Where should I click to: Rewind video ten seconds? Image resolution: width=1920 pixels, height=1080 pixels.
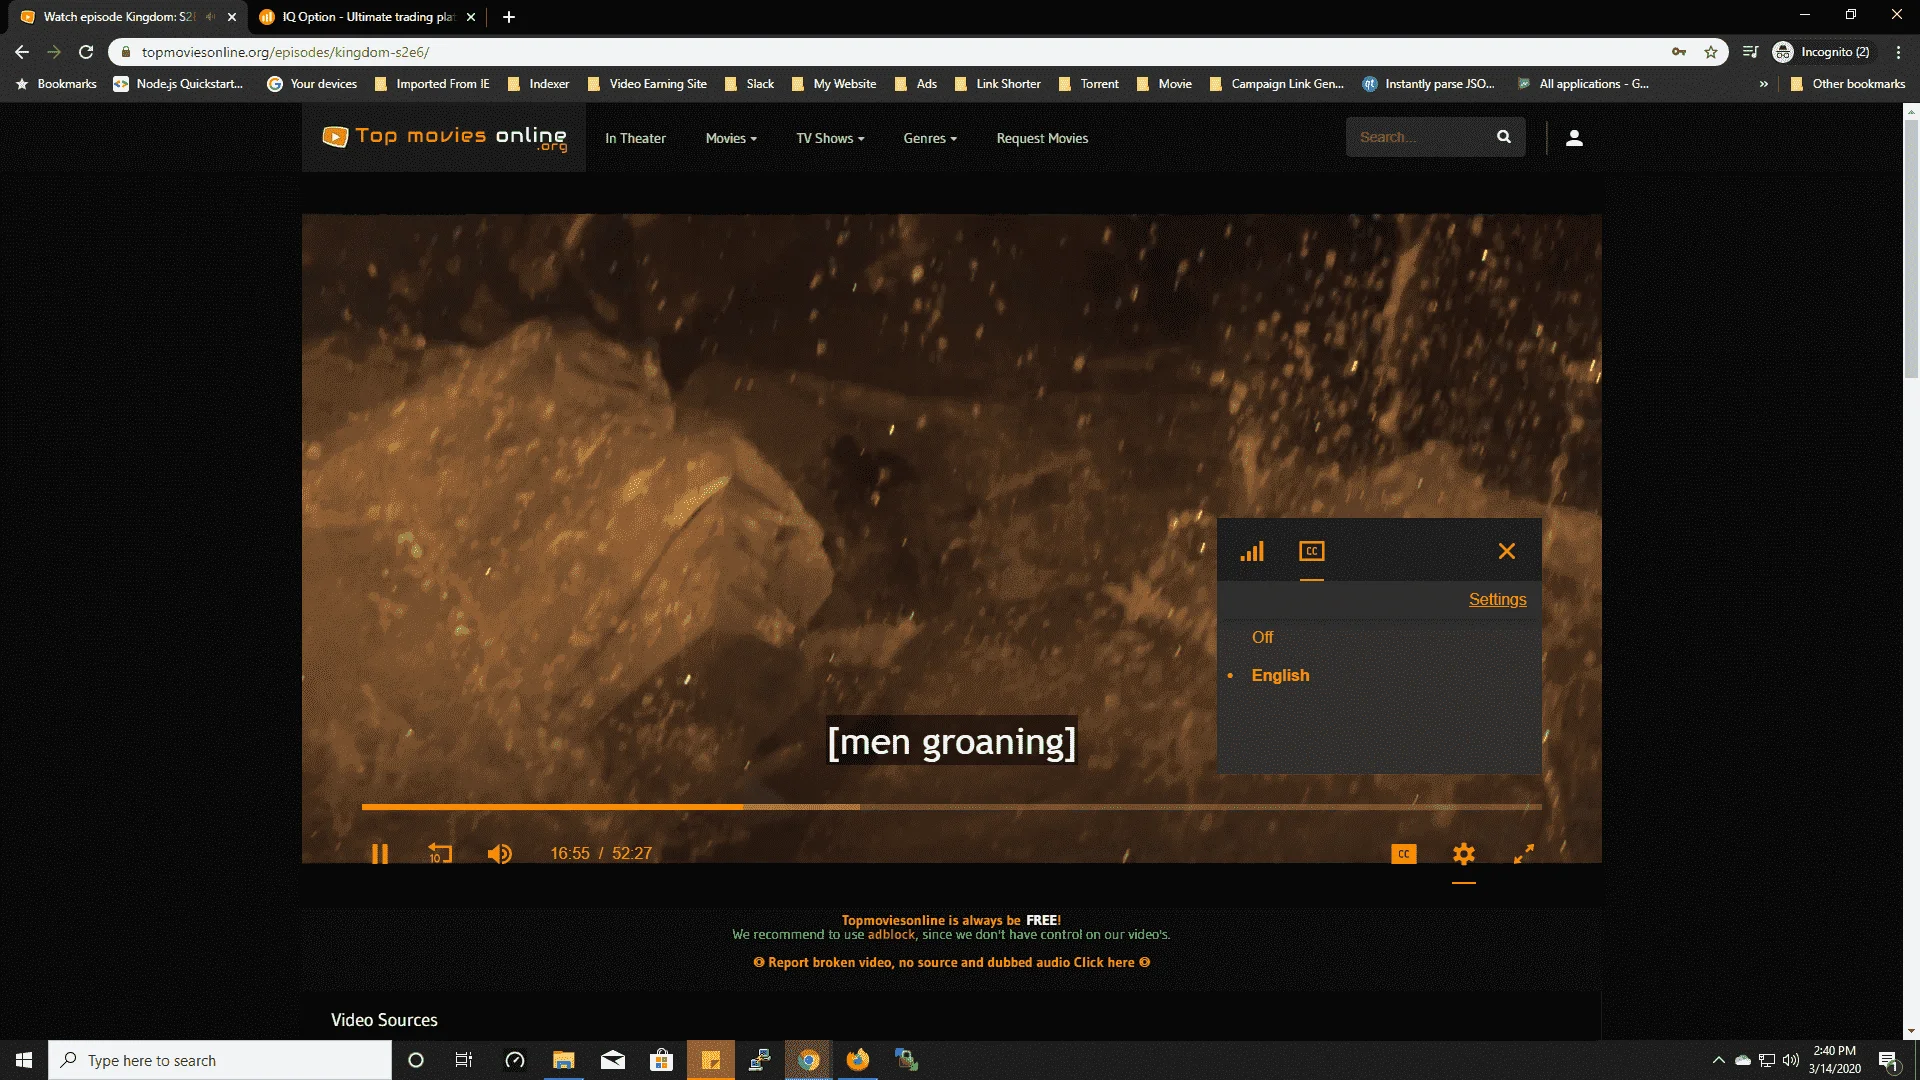[x=440, y=853]
